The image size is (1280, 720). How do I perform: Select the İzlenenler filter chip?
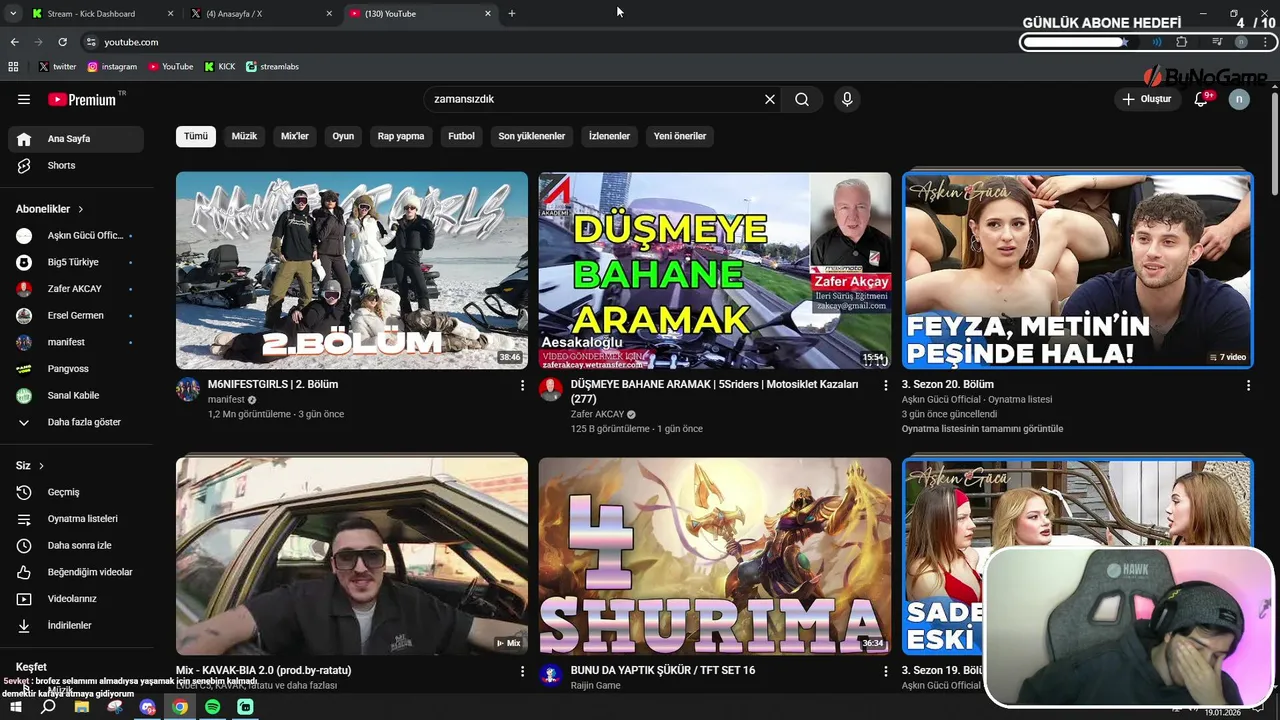click(609, 136)
